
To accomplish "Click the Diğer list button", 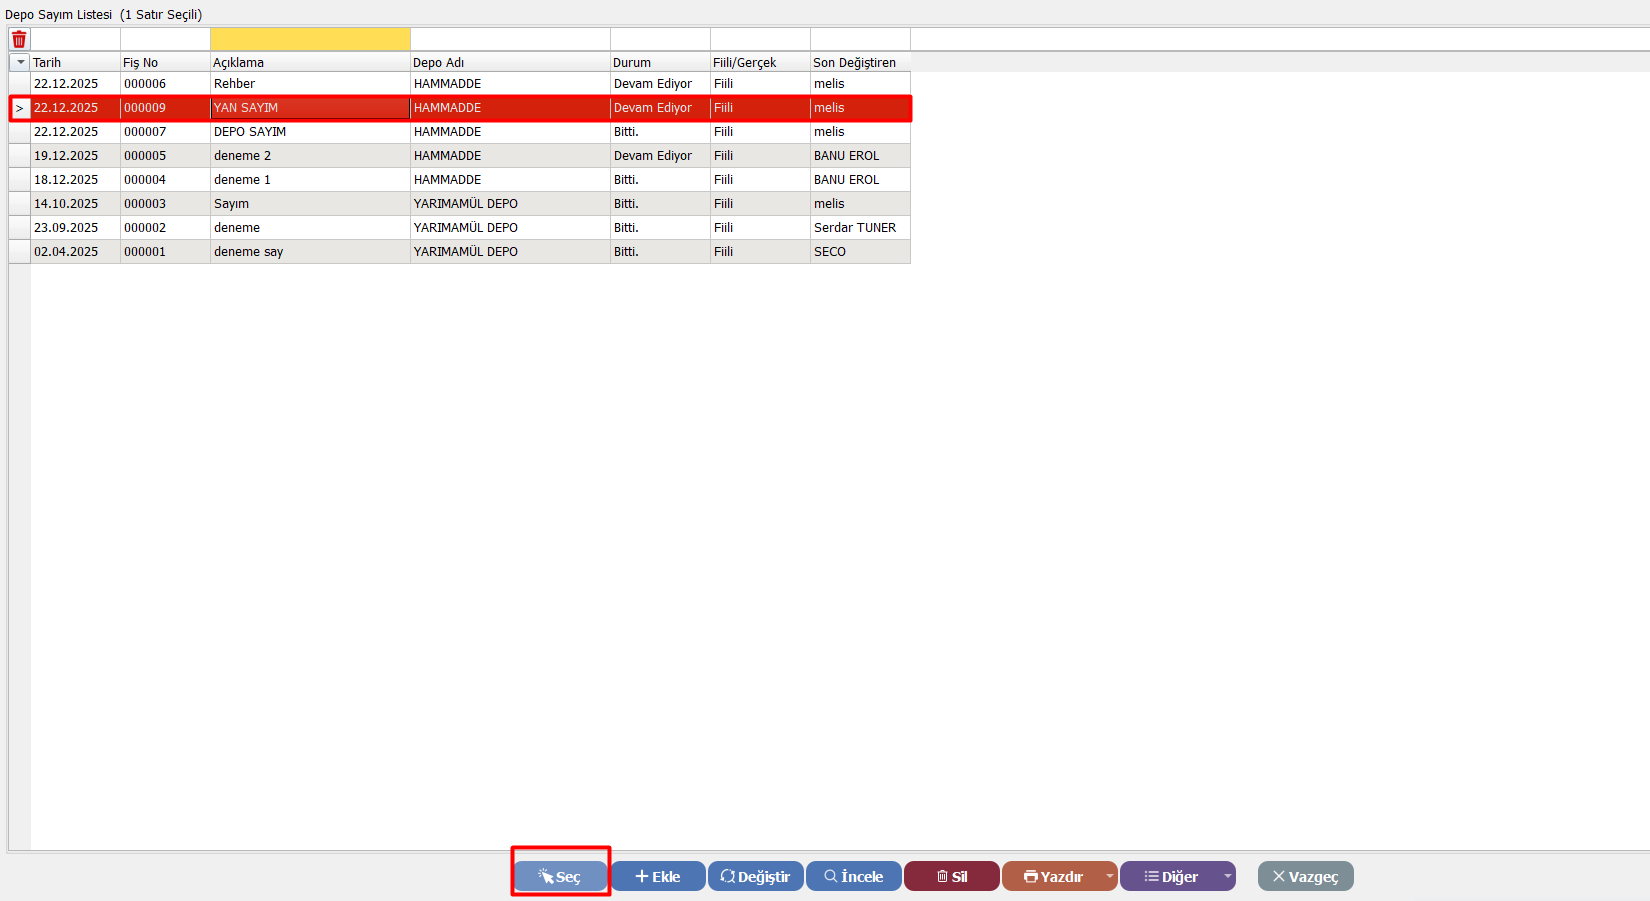I will click(x=1171, y=876).
